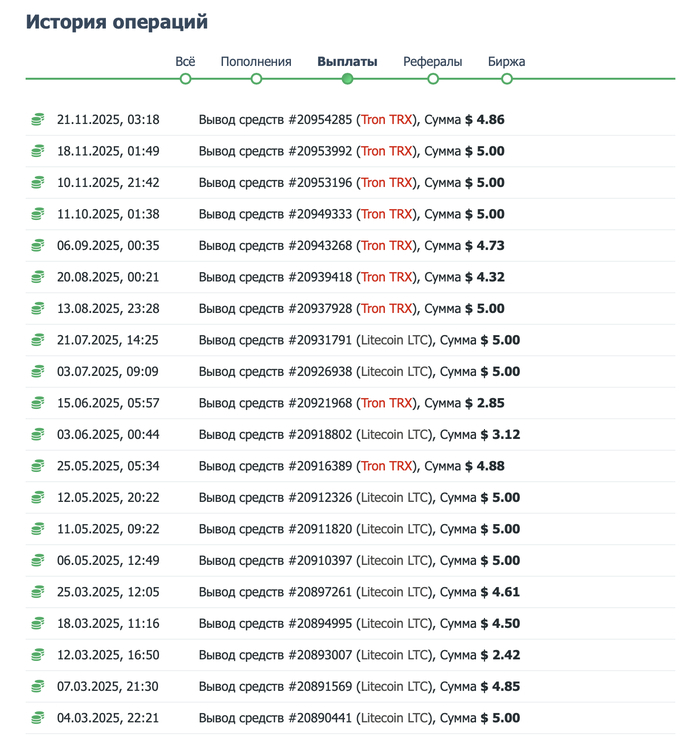Click withdrawal #20931791 Litecoin LTC text
Viewport: 700px width, 744px height.
click(x=395, y=340)
